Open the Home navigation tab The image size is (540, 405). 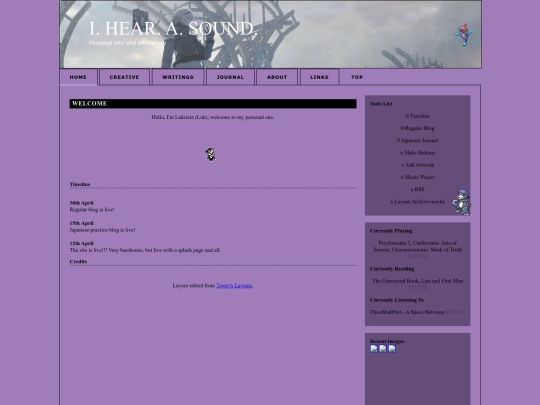click(x=78, y=77)
